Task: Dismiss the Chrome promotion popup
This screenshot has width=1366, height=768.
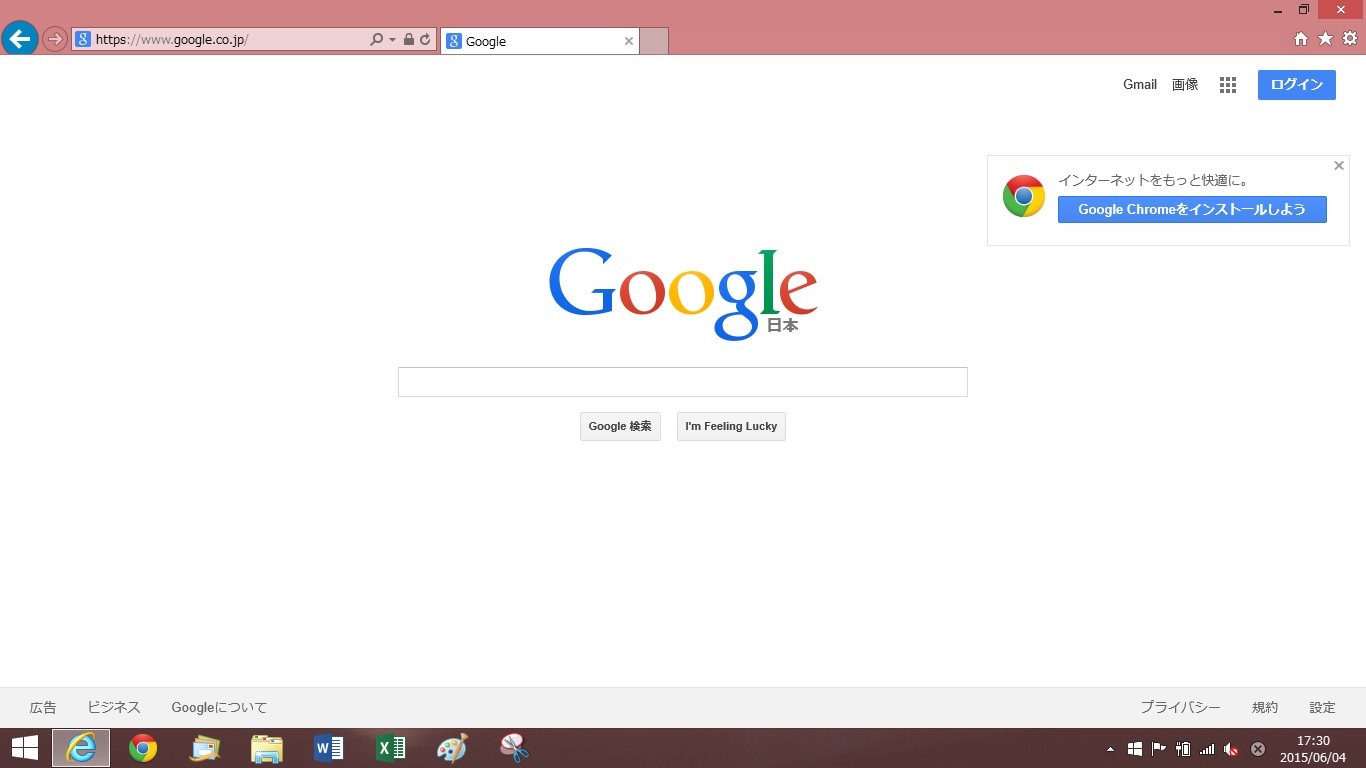Action: click(1339, 166)
